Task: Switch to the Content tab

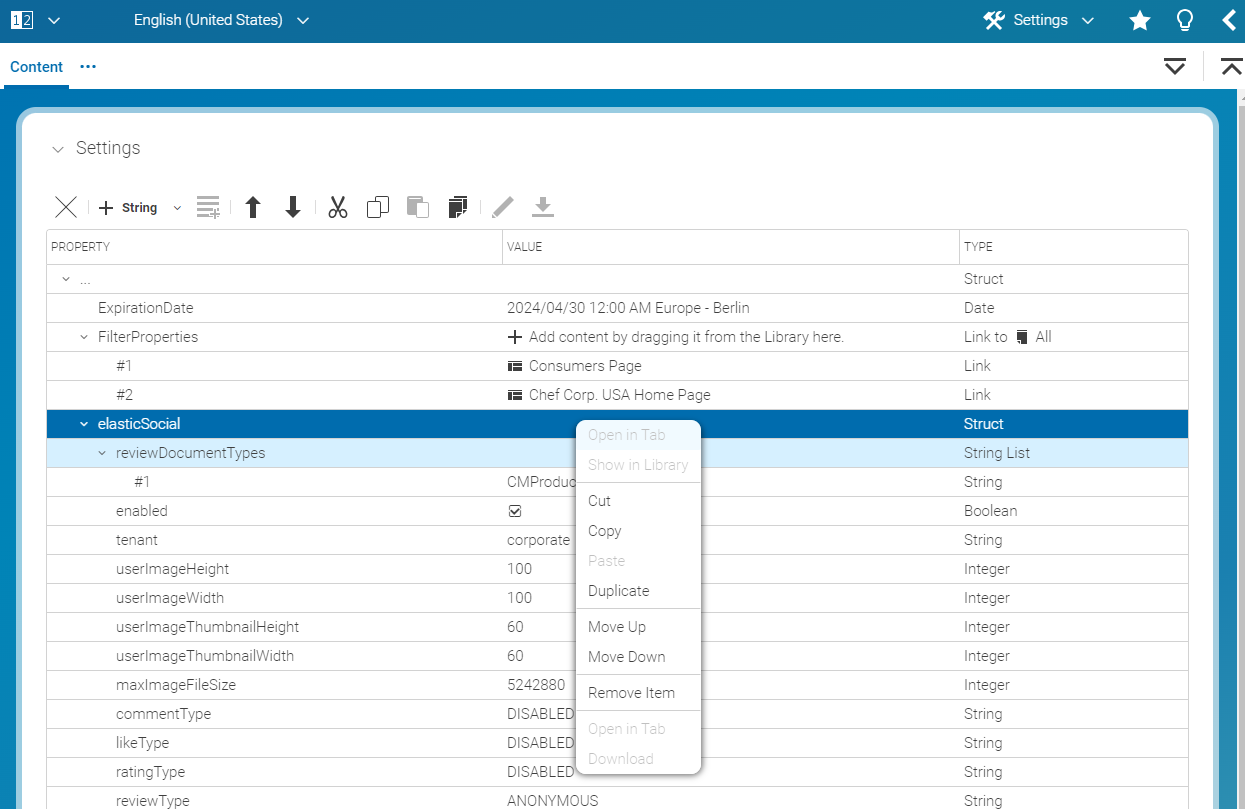Action: tap(36, 66)
